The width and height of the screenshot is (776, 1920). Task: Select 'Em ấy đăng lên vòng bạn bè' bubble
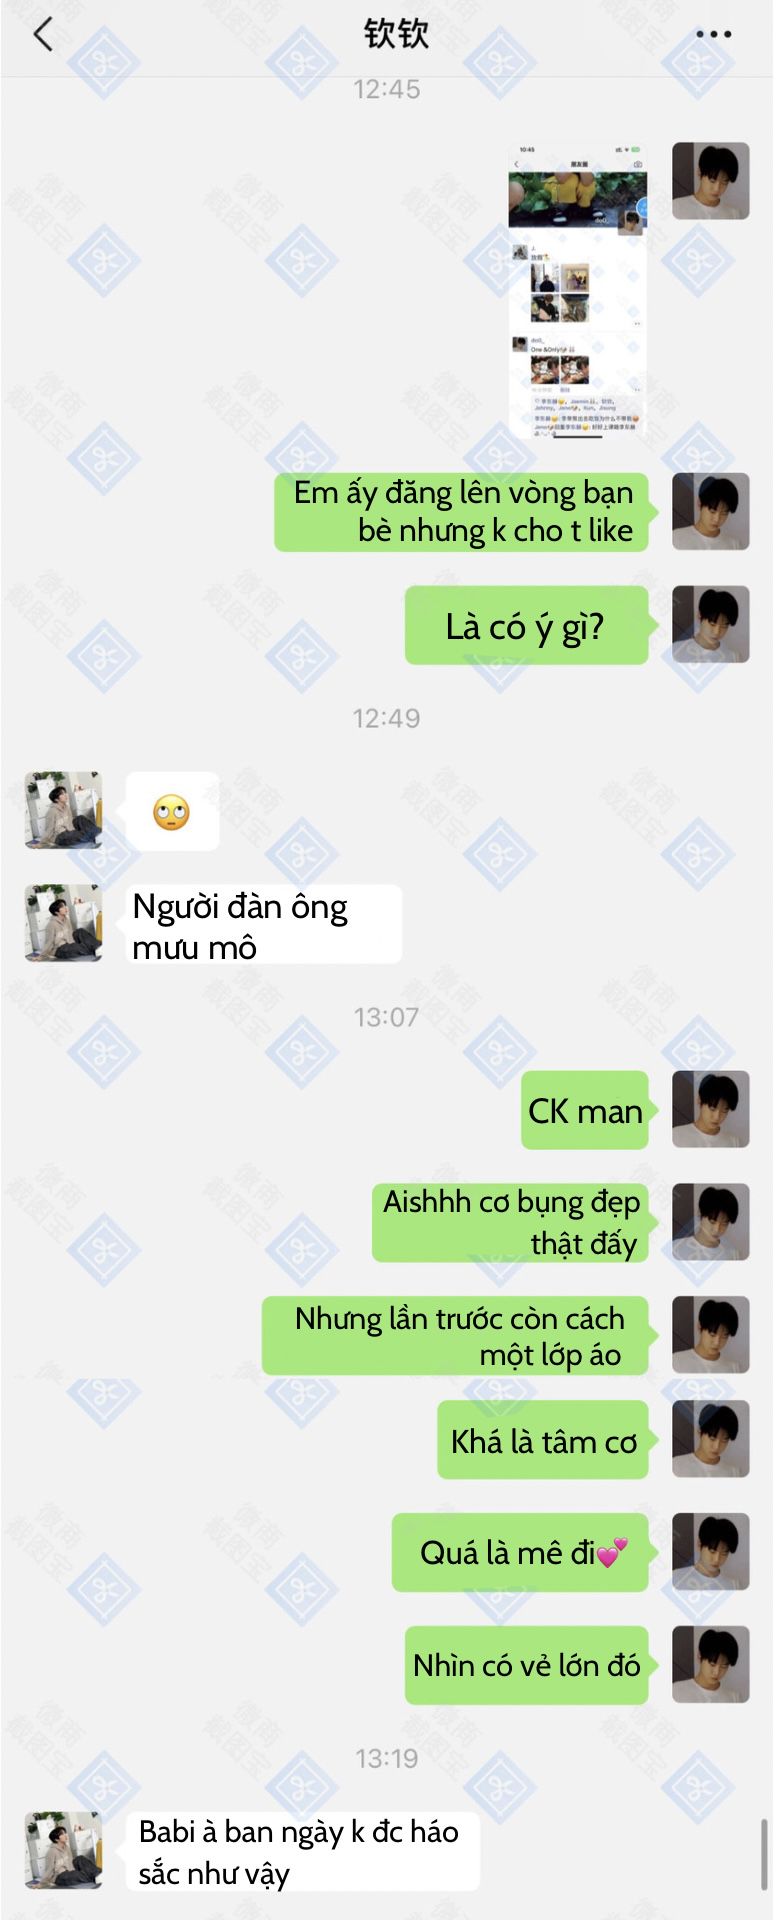(461, 512)
